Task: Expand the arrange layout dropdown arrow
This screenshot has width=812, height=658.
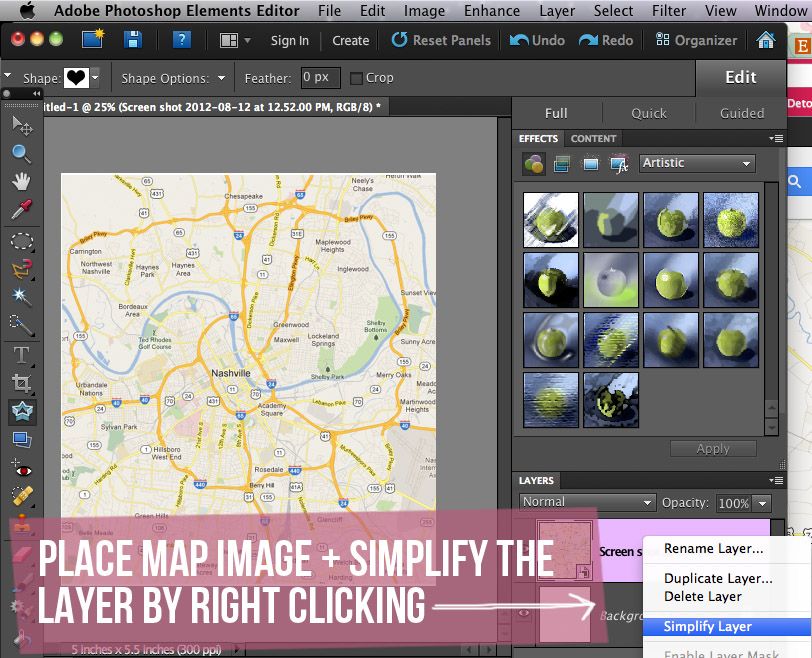Action: point(247,40)
